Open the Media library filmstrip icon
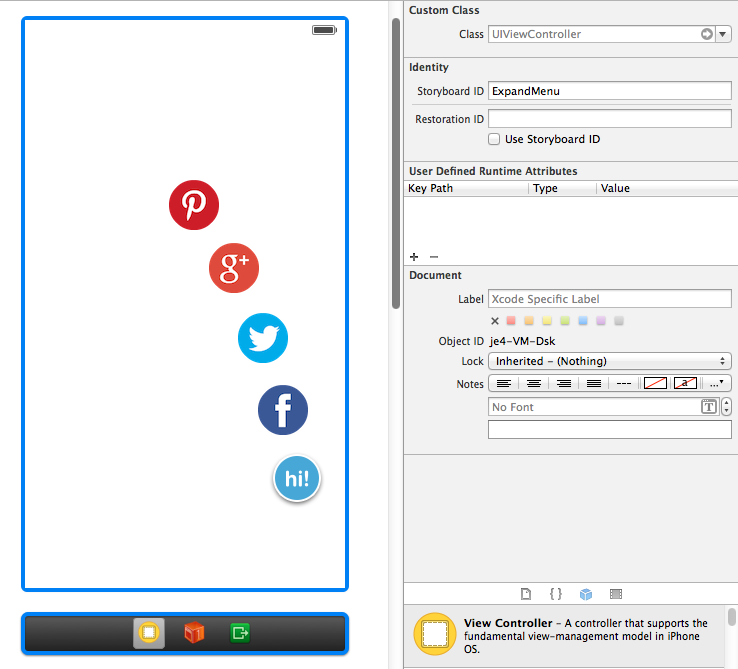 pos(616,594)
